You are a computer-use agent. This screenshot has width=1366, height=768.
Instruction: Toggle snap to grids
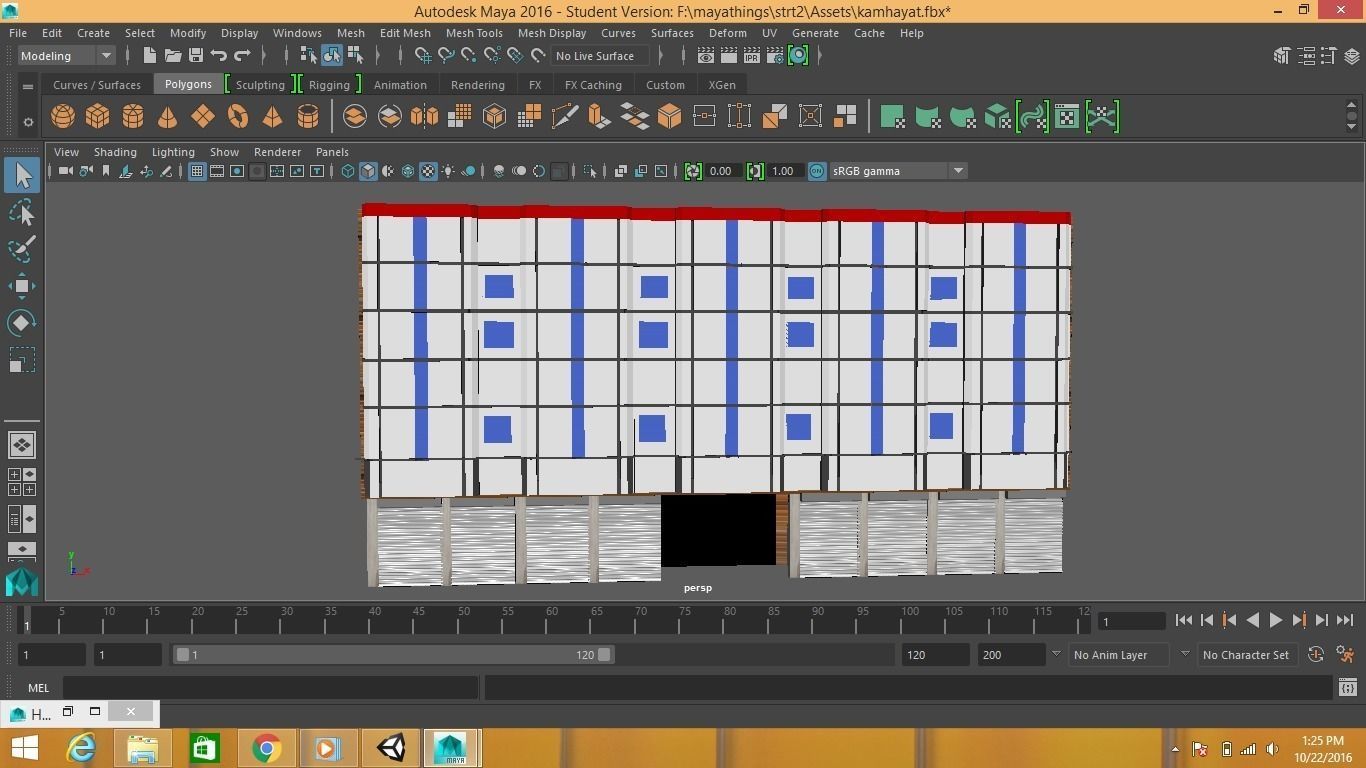tap(422, 56)
